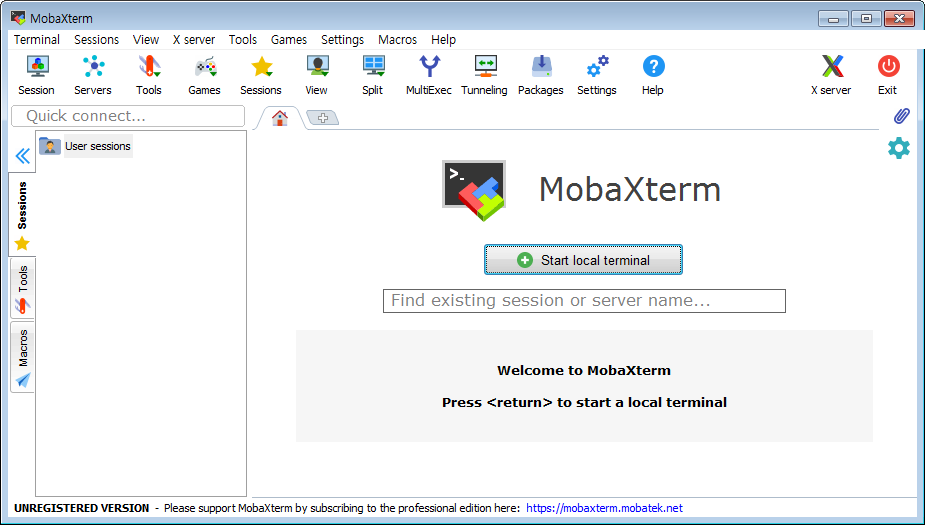Open the Servers toolbar icon
The height and width of the screenshot is (525, 925).
tap(93, 75)
